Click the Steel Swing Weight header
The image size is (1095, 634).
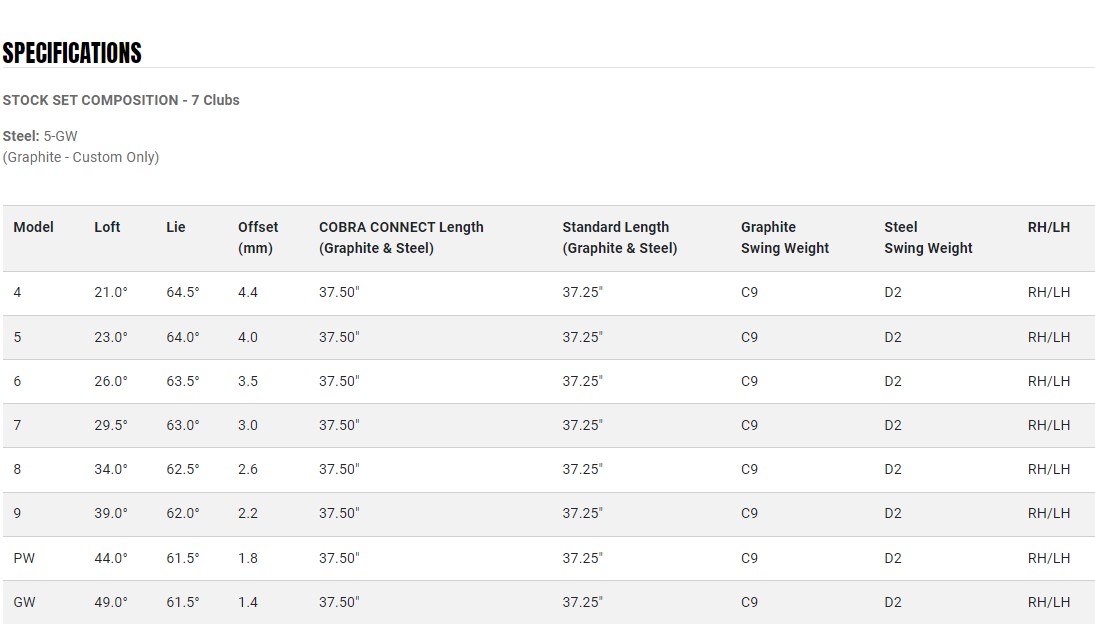(x=928, y=237)
